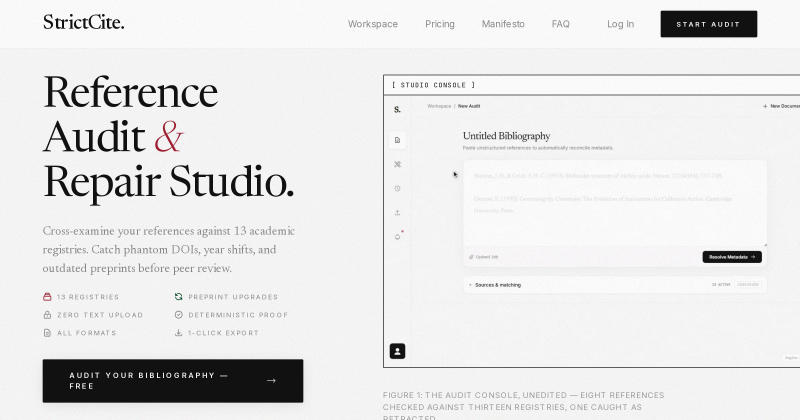Expand the Sources & matching section
Screen dimensions: 800x420
point(615,285)
